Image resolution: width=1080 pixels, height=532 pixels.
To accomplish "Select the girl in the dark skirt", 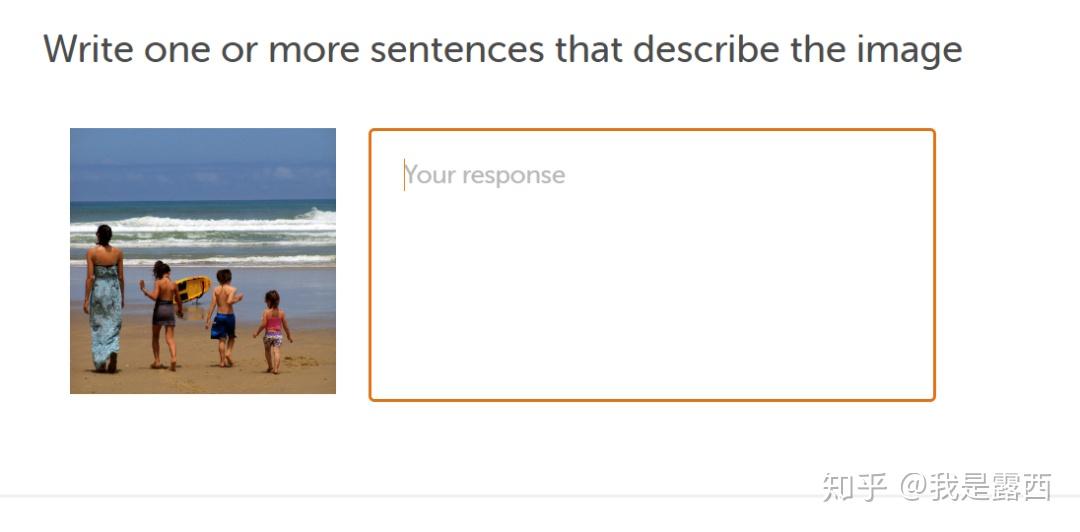I will click(163, 314).
